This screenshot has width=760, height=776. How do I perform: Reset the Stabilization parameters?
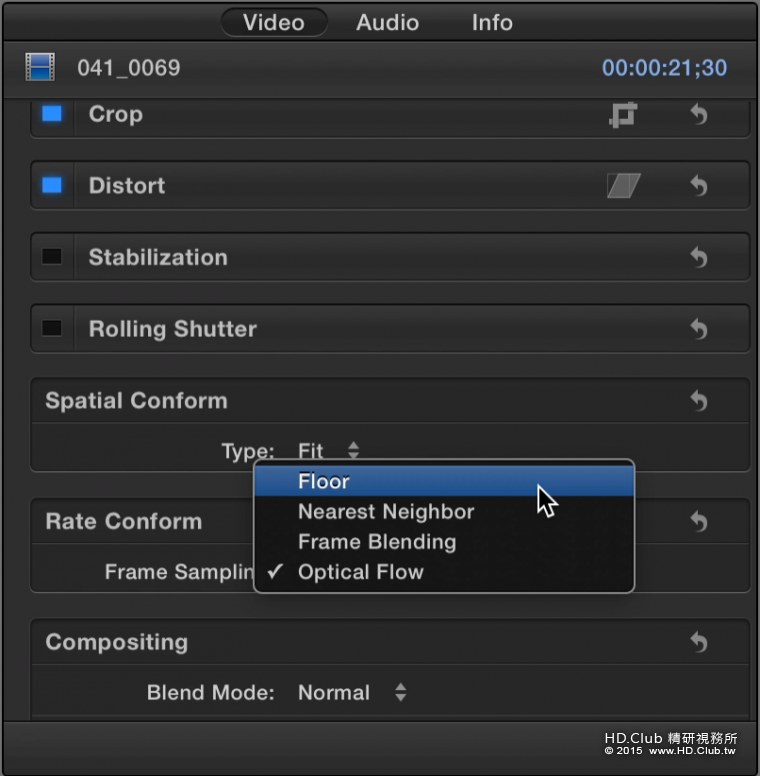(699, 258)
